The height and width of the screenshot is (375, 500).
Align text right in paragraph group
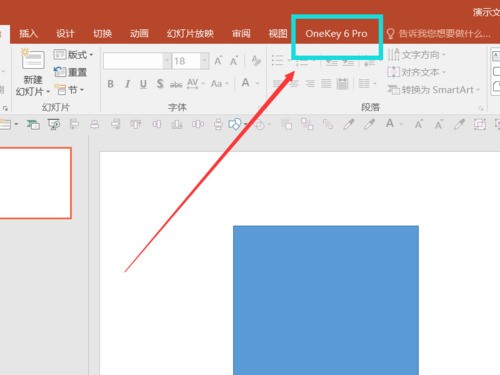[x=310, y=83]
